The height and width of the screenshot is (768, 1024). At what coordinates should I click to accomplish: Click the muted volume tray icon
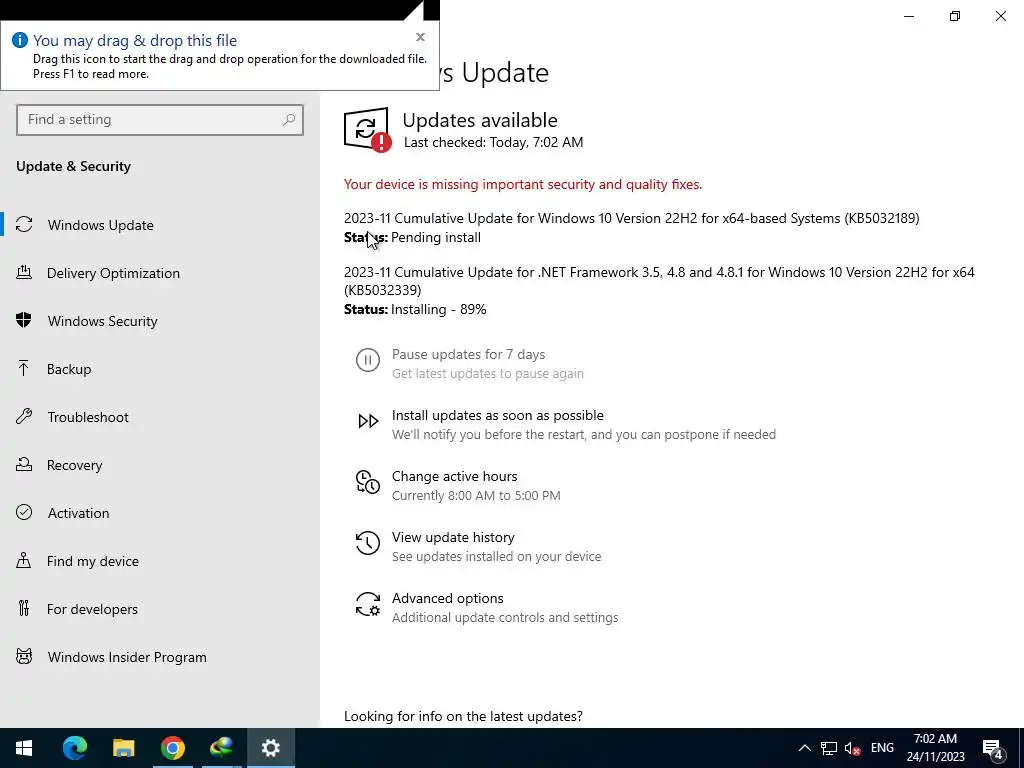852,748
